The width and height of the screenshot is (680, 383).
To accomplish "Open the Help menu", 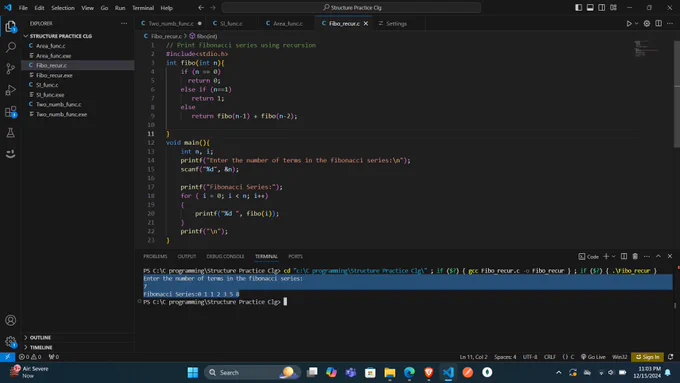I will tap(167, 8).
